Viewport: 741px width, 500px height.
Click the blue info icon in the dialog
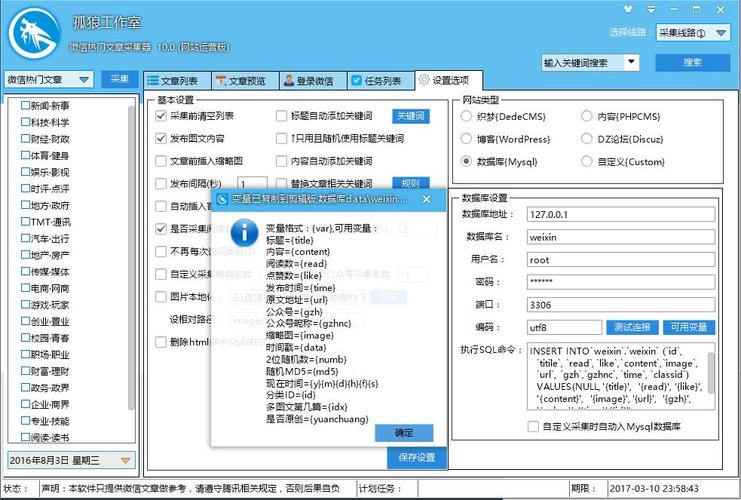(244, 233)
